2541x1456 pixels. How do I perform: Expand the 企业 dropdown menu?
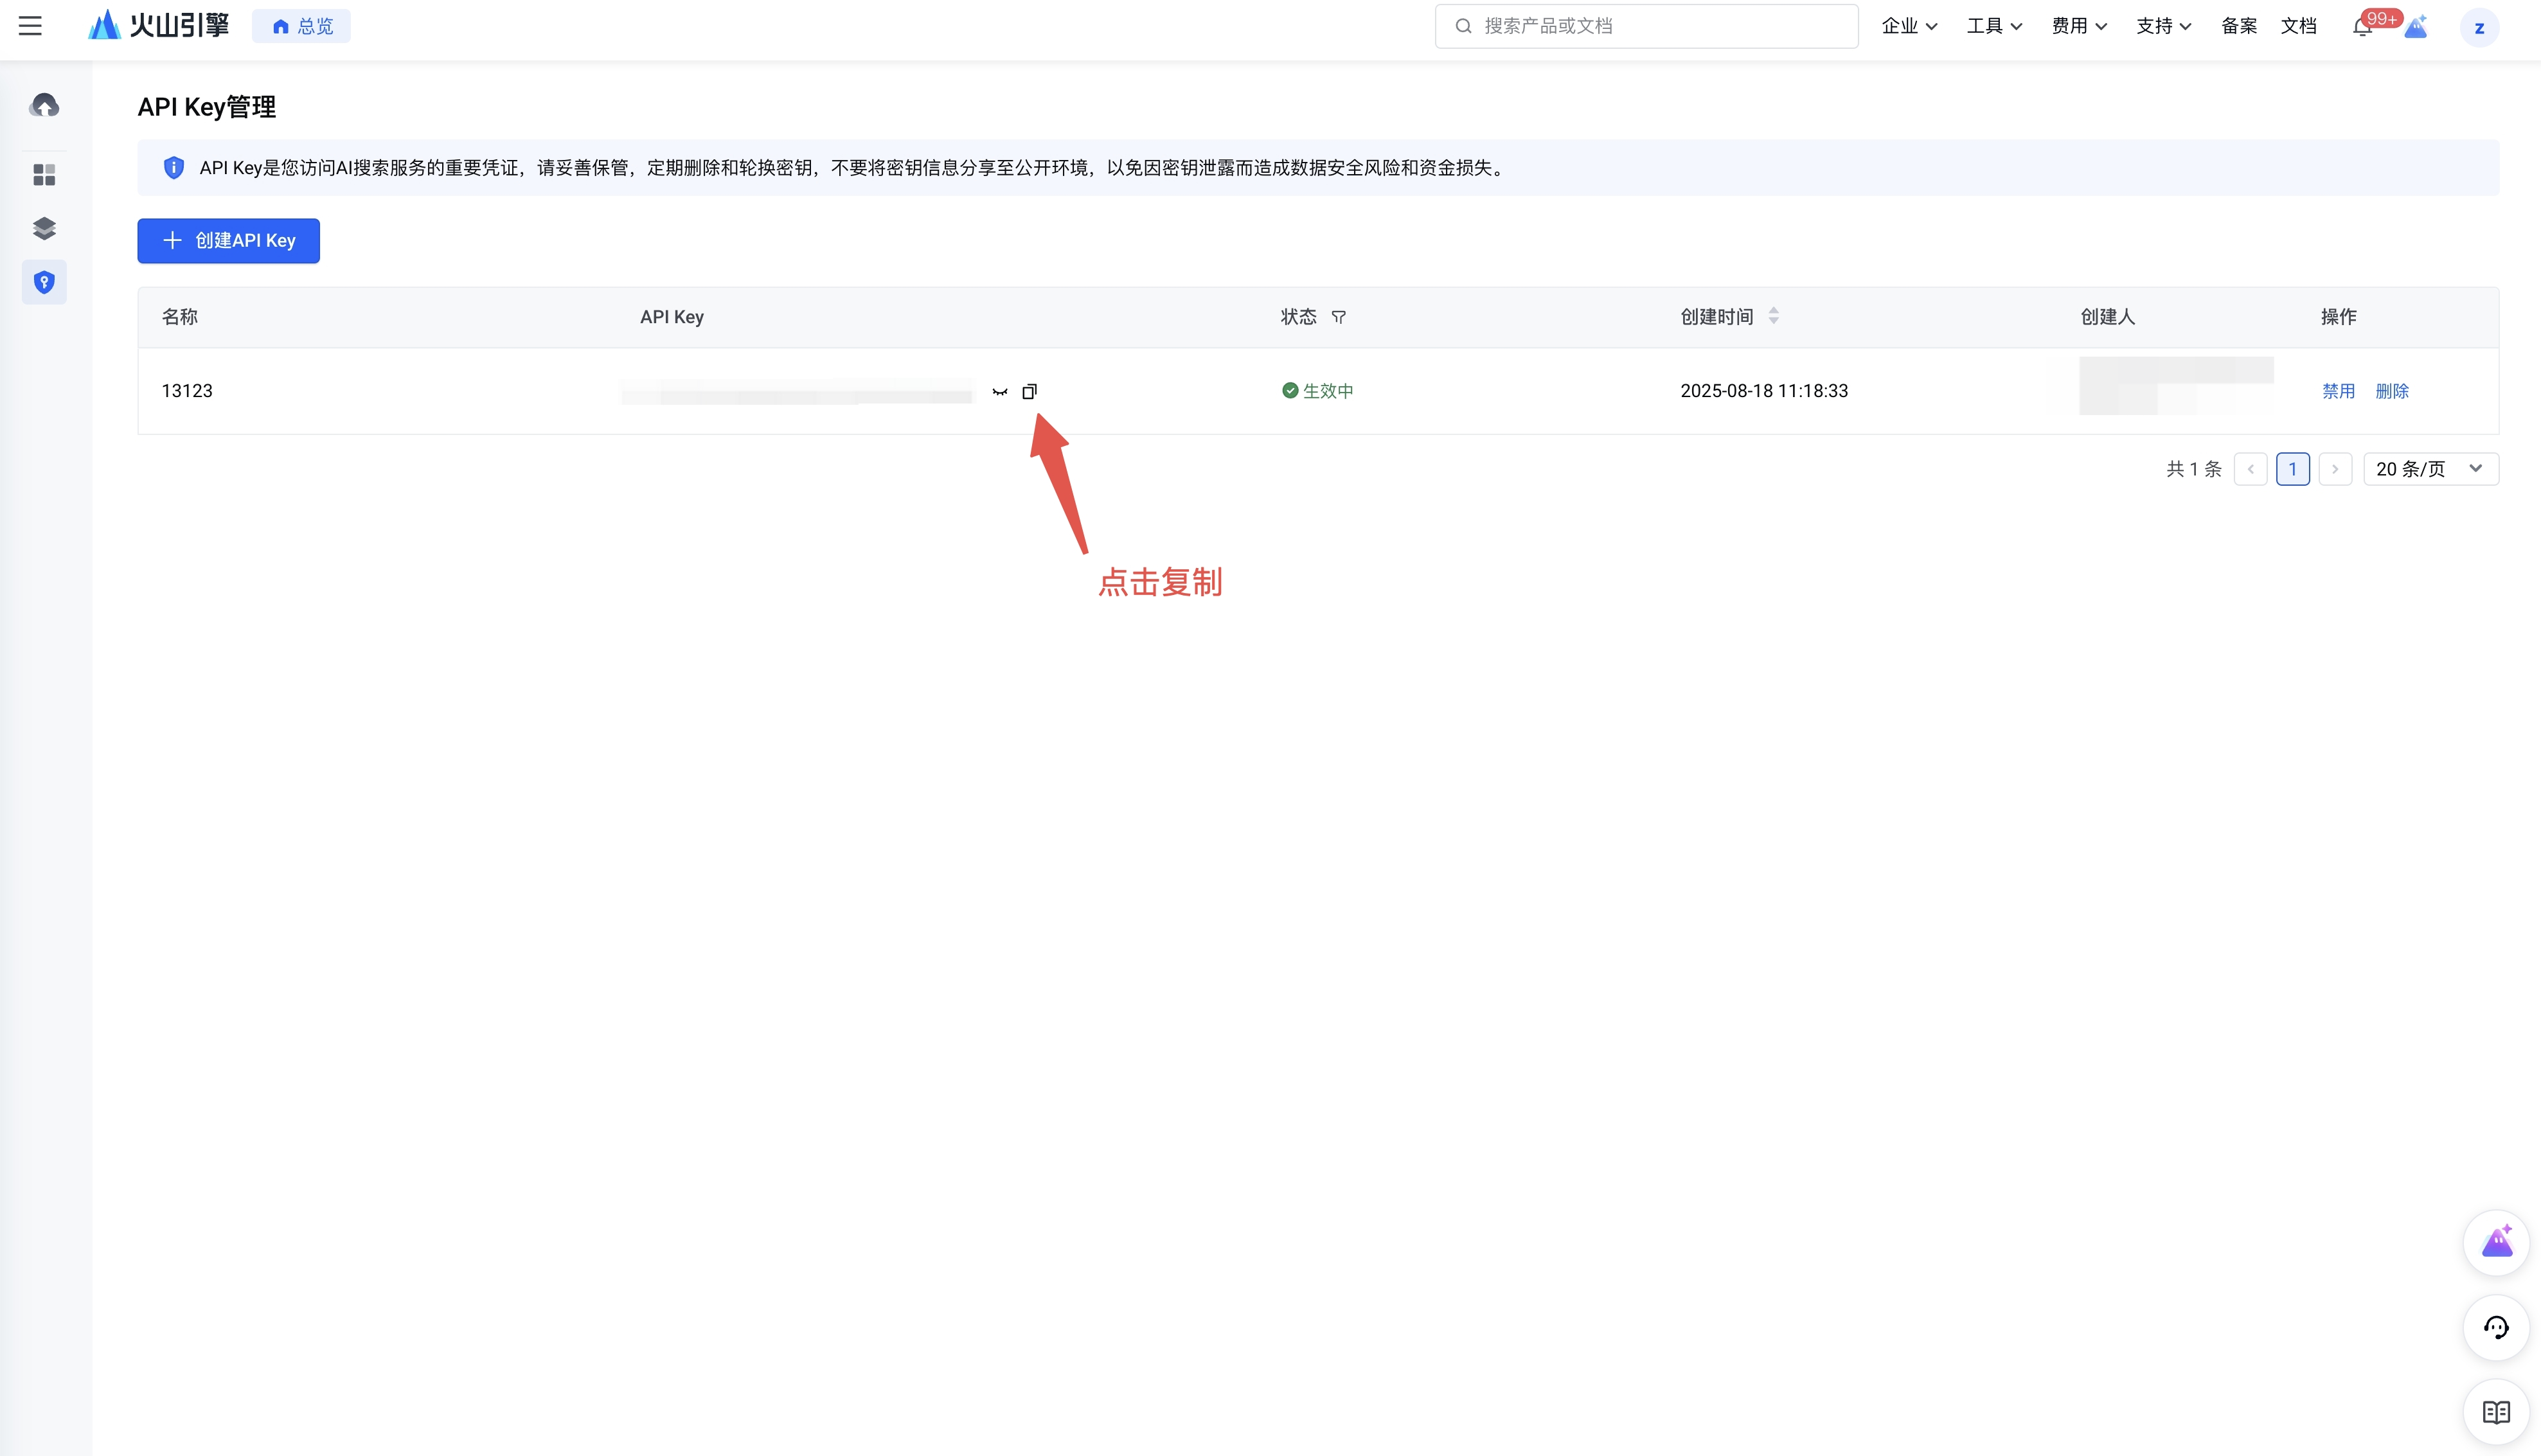(1908, 26)
